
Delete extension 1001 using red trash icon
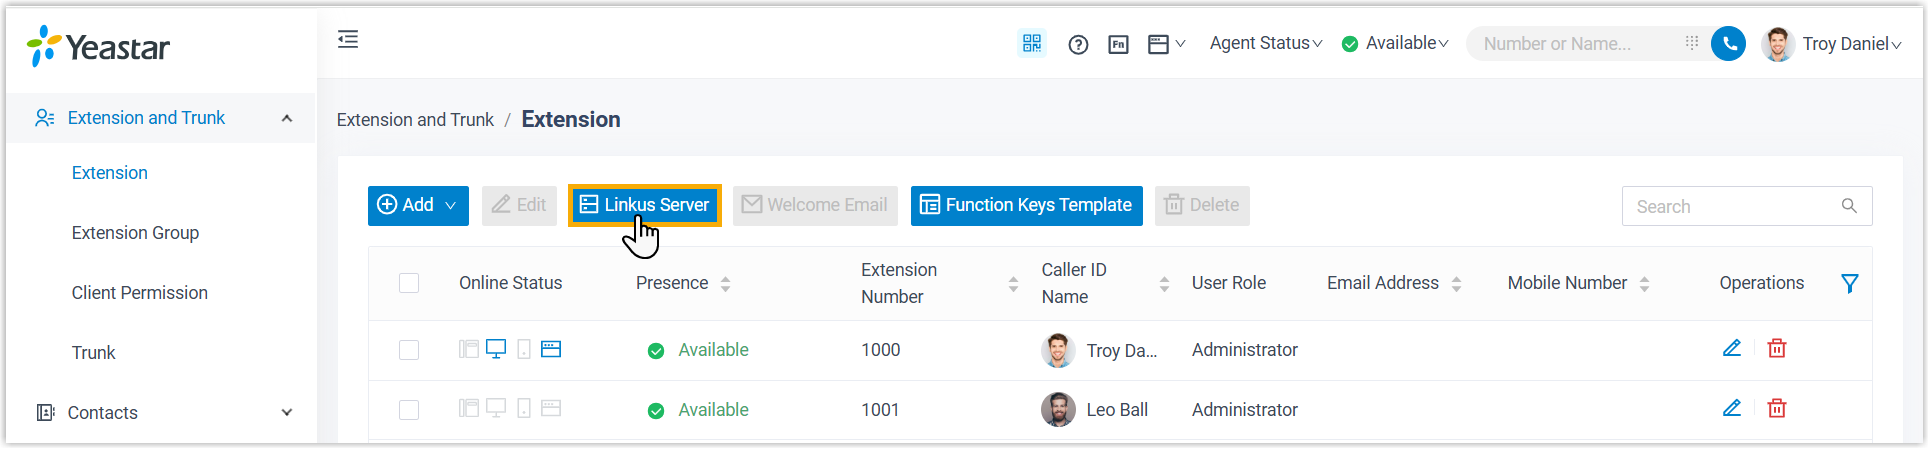pos(1777,408)
